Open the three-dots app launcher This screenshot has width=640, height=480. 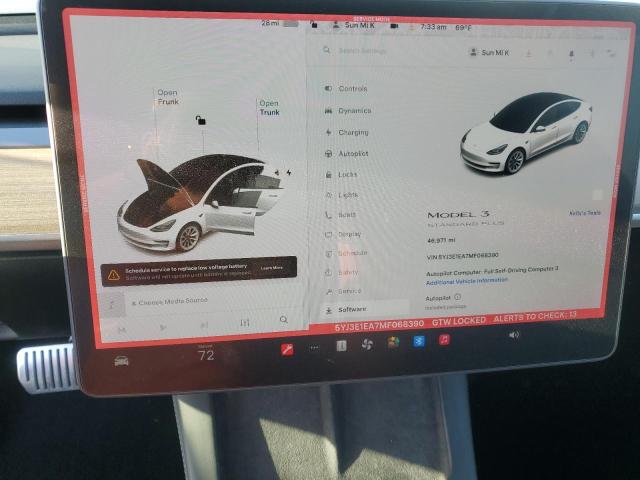coord(314,348)
